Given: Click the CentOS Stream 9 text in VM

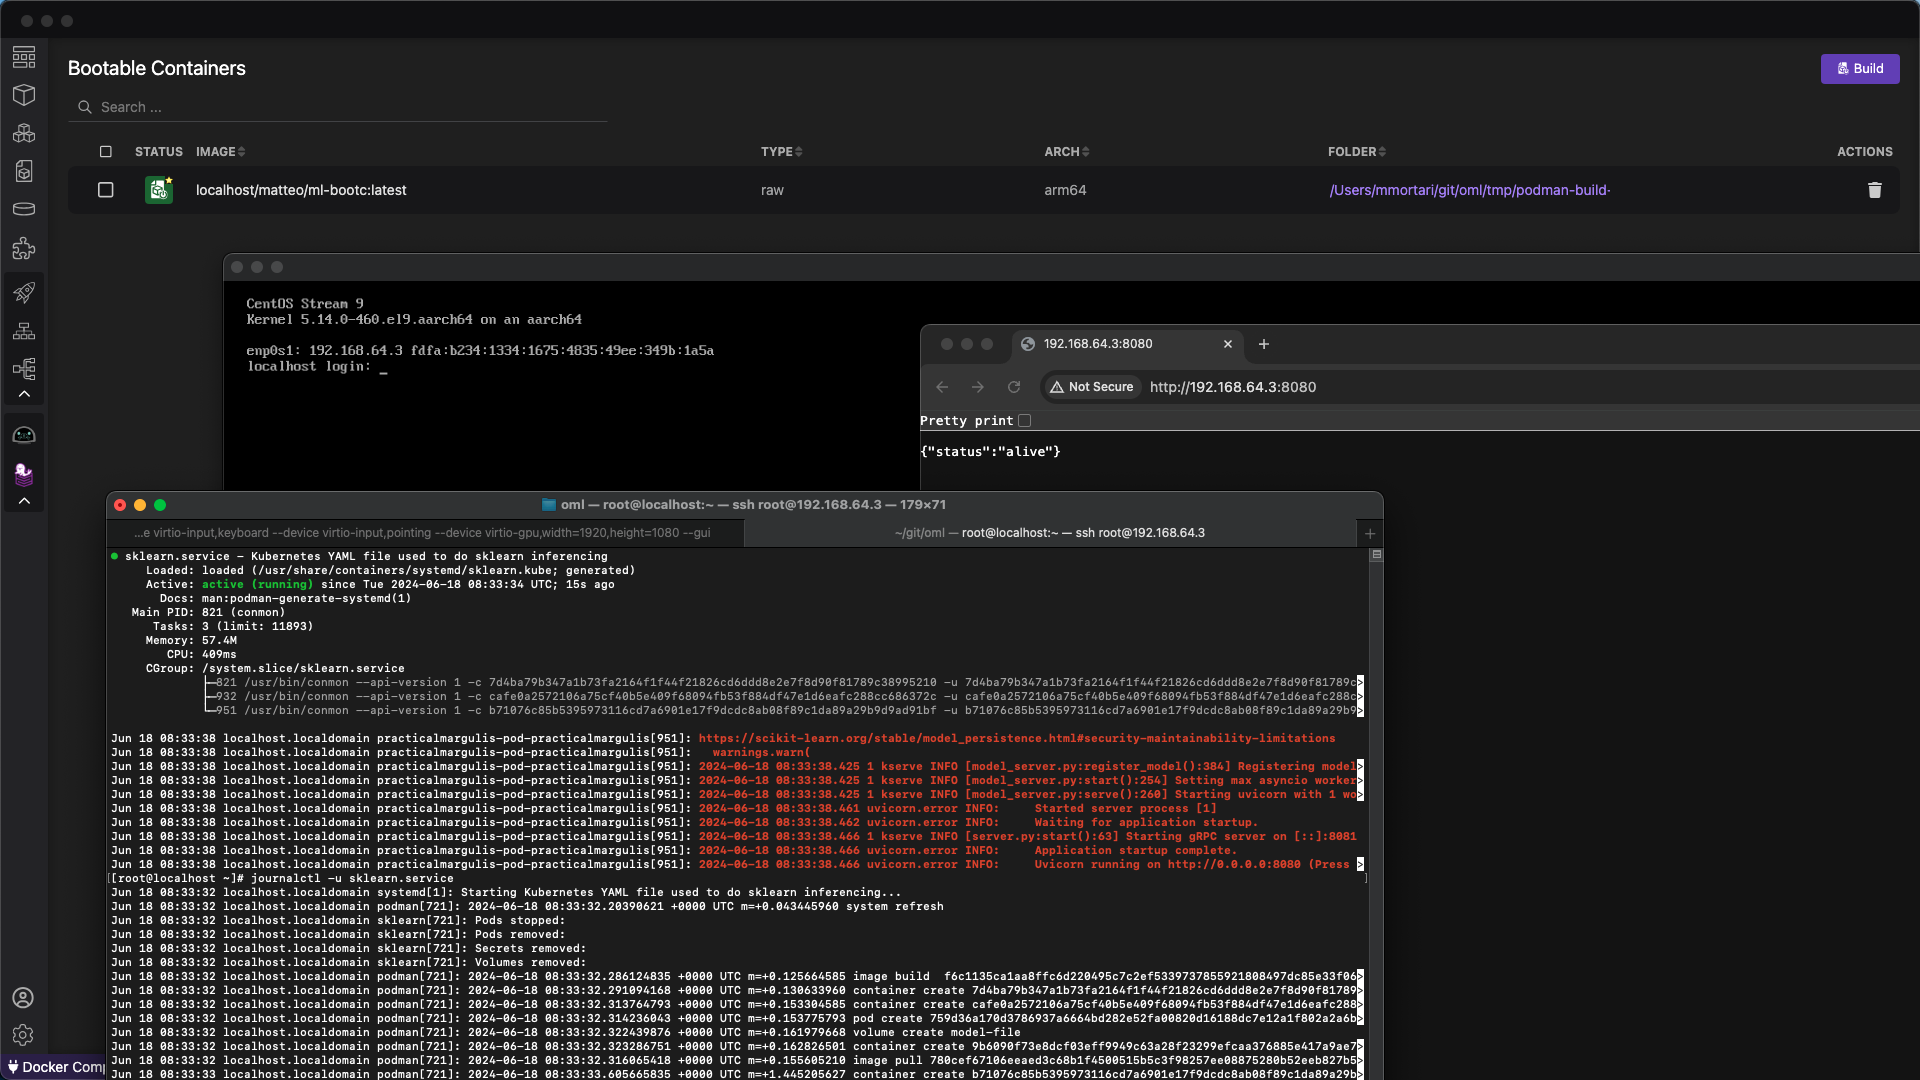Looking at the screenshot, I should [x=305, y=304].
